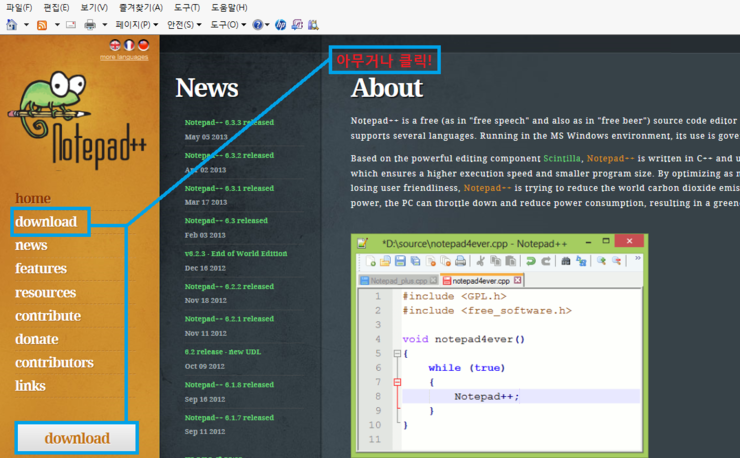740x458 pixels.
Task: Click the Save All icon in Notepad++ screenshot
Action: pos(415,261)
